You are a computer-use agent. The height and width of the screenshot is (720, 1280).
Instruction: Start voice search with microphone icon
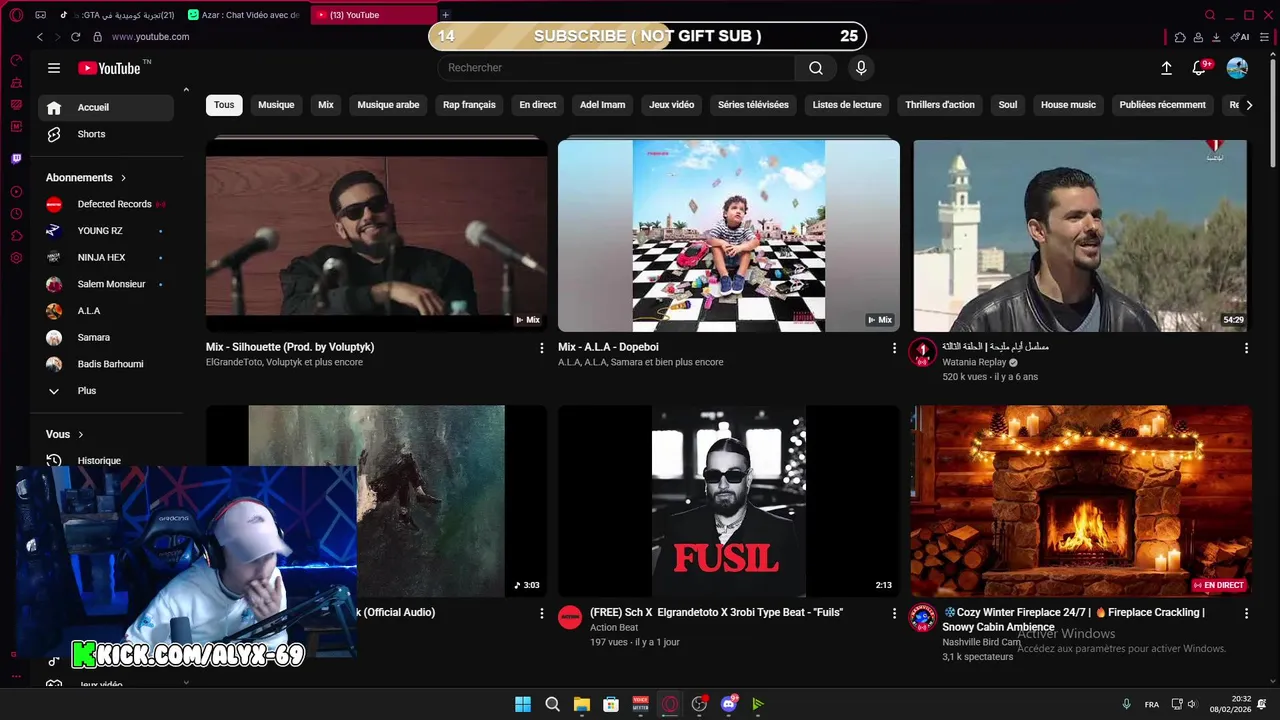[x=861, y=68]
